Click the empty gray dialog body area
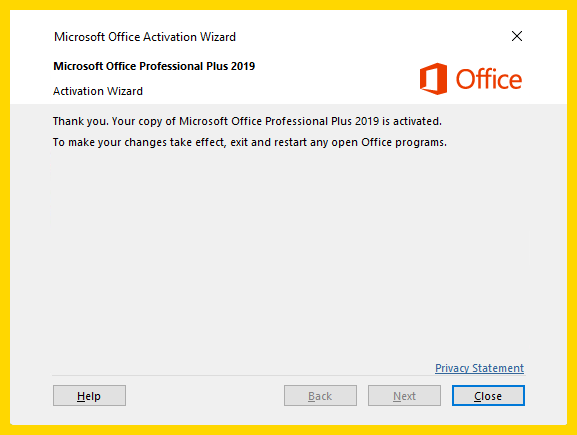577x435 pixels. [x=288, y=254]
